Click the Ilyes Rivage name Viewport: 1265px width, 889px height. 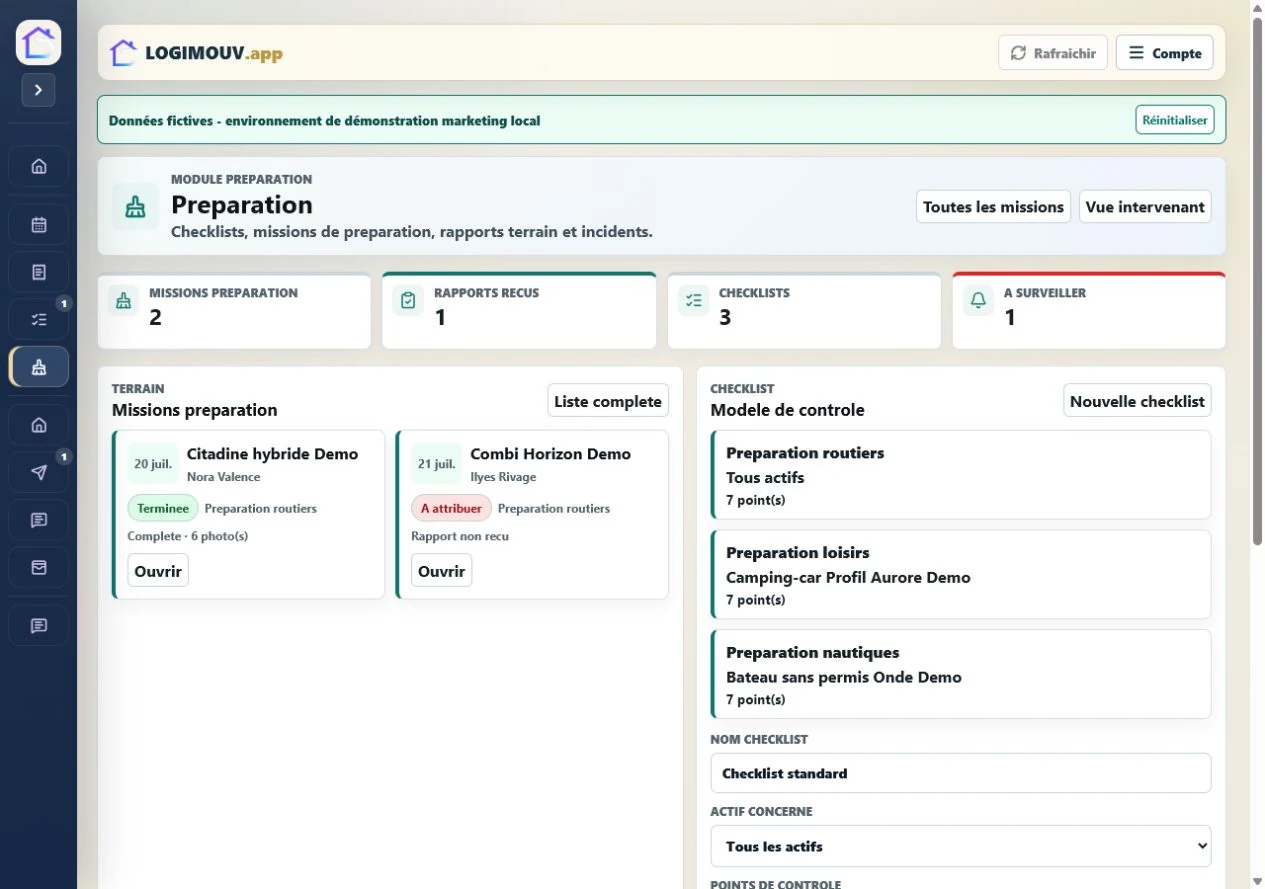point(503,477)
